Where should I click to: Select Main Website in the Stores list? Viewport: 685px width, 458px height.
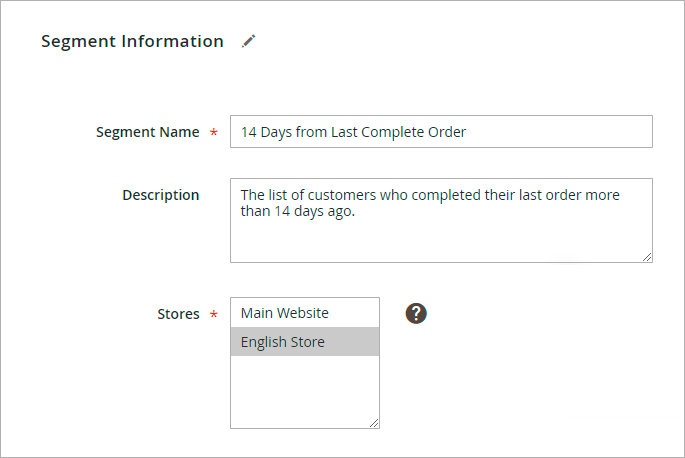[285, 313]
